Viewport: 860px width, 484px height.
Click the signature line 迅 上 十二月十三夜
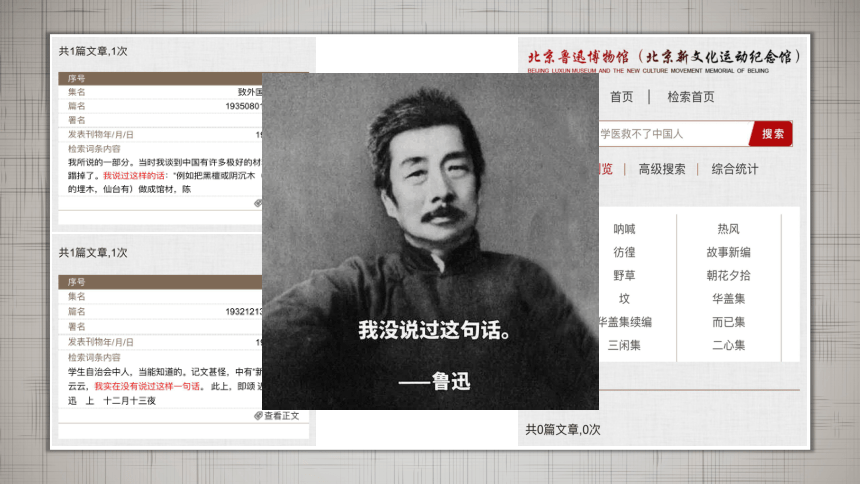pyautogui.click(x=112, y=401)
